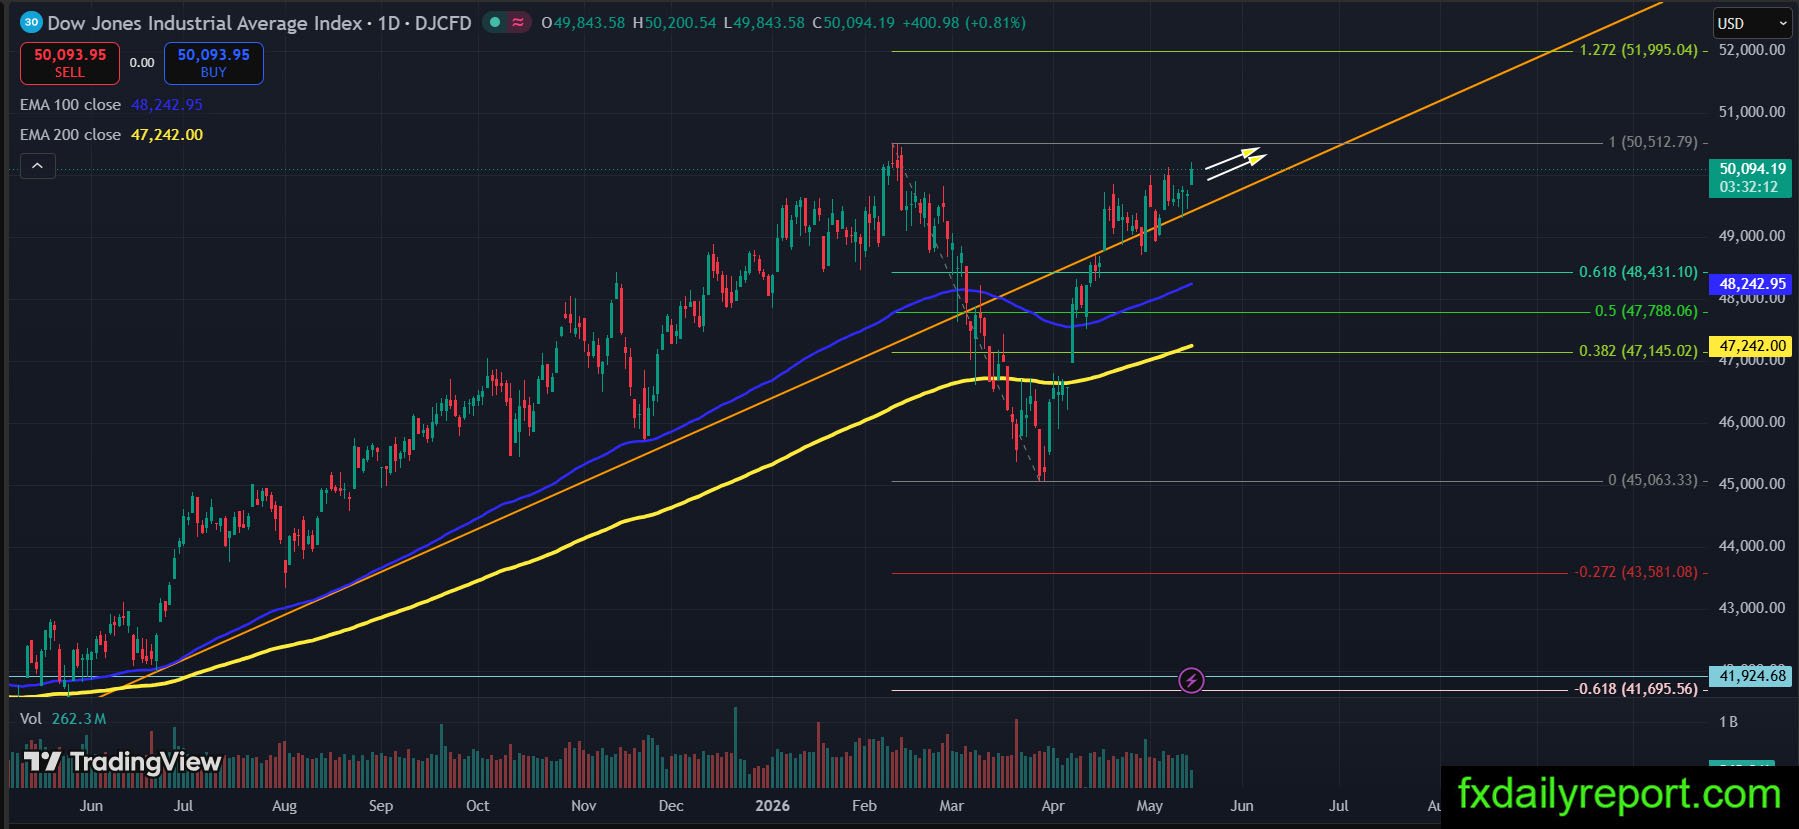Click the 46,000.00 price scale label
Viewport: 1799px width, 829px height.
[1751, 422]
